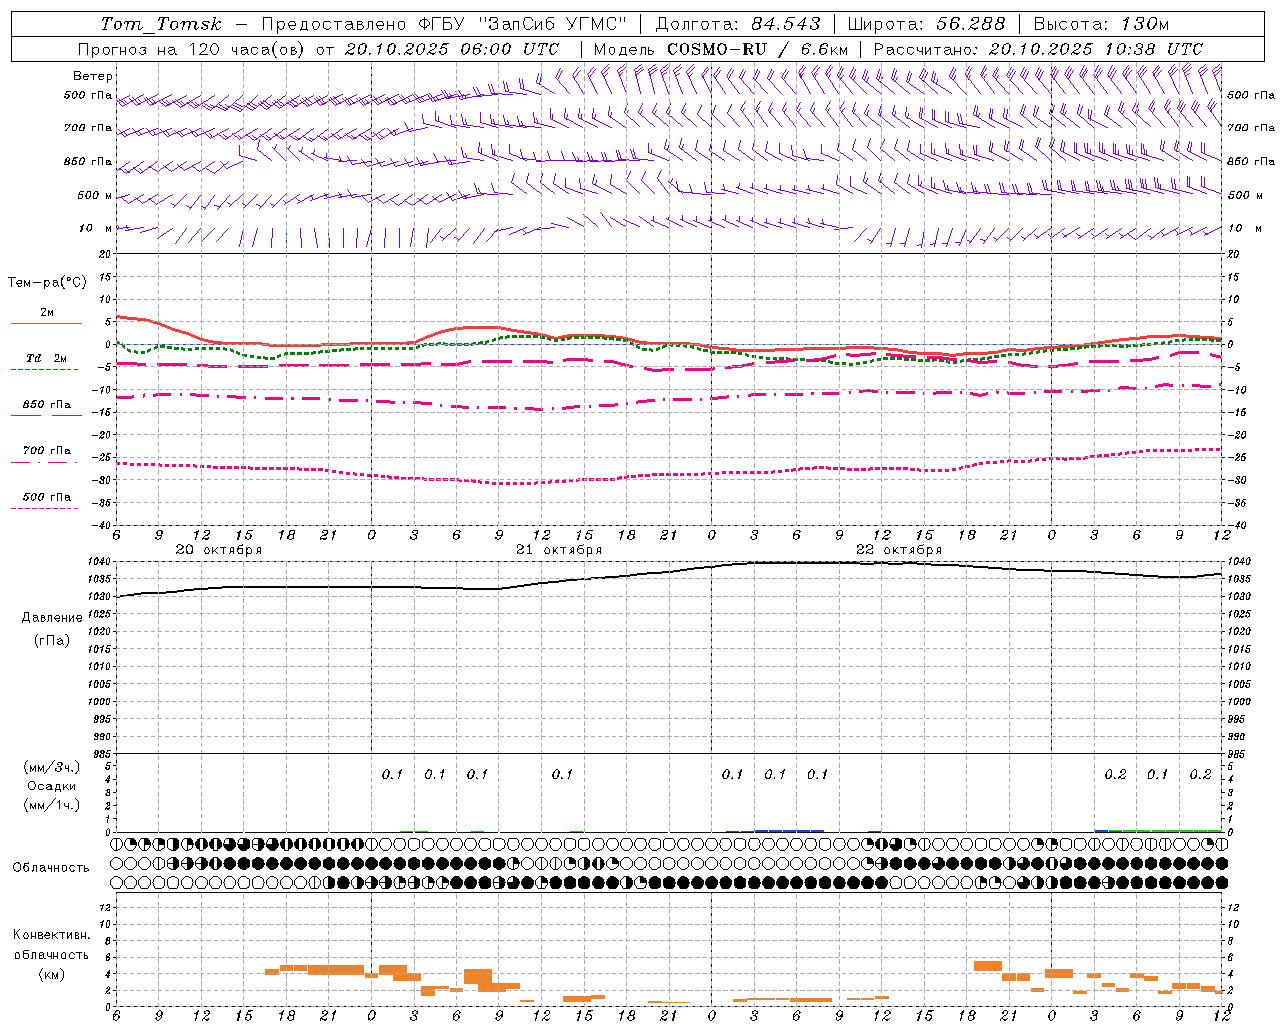The width and height of the screenshot is (1280, 1024).
Task: Click the Облачность row label
Action: click(x=51, y=868)
